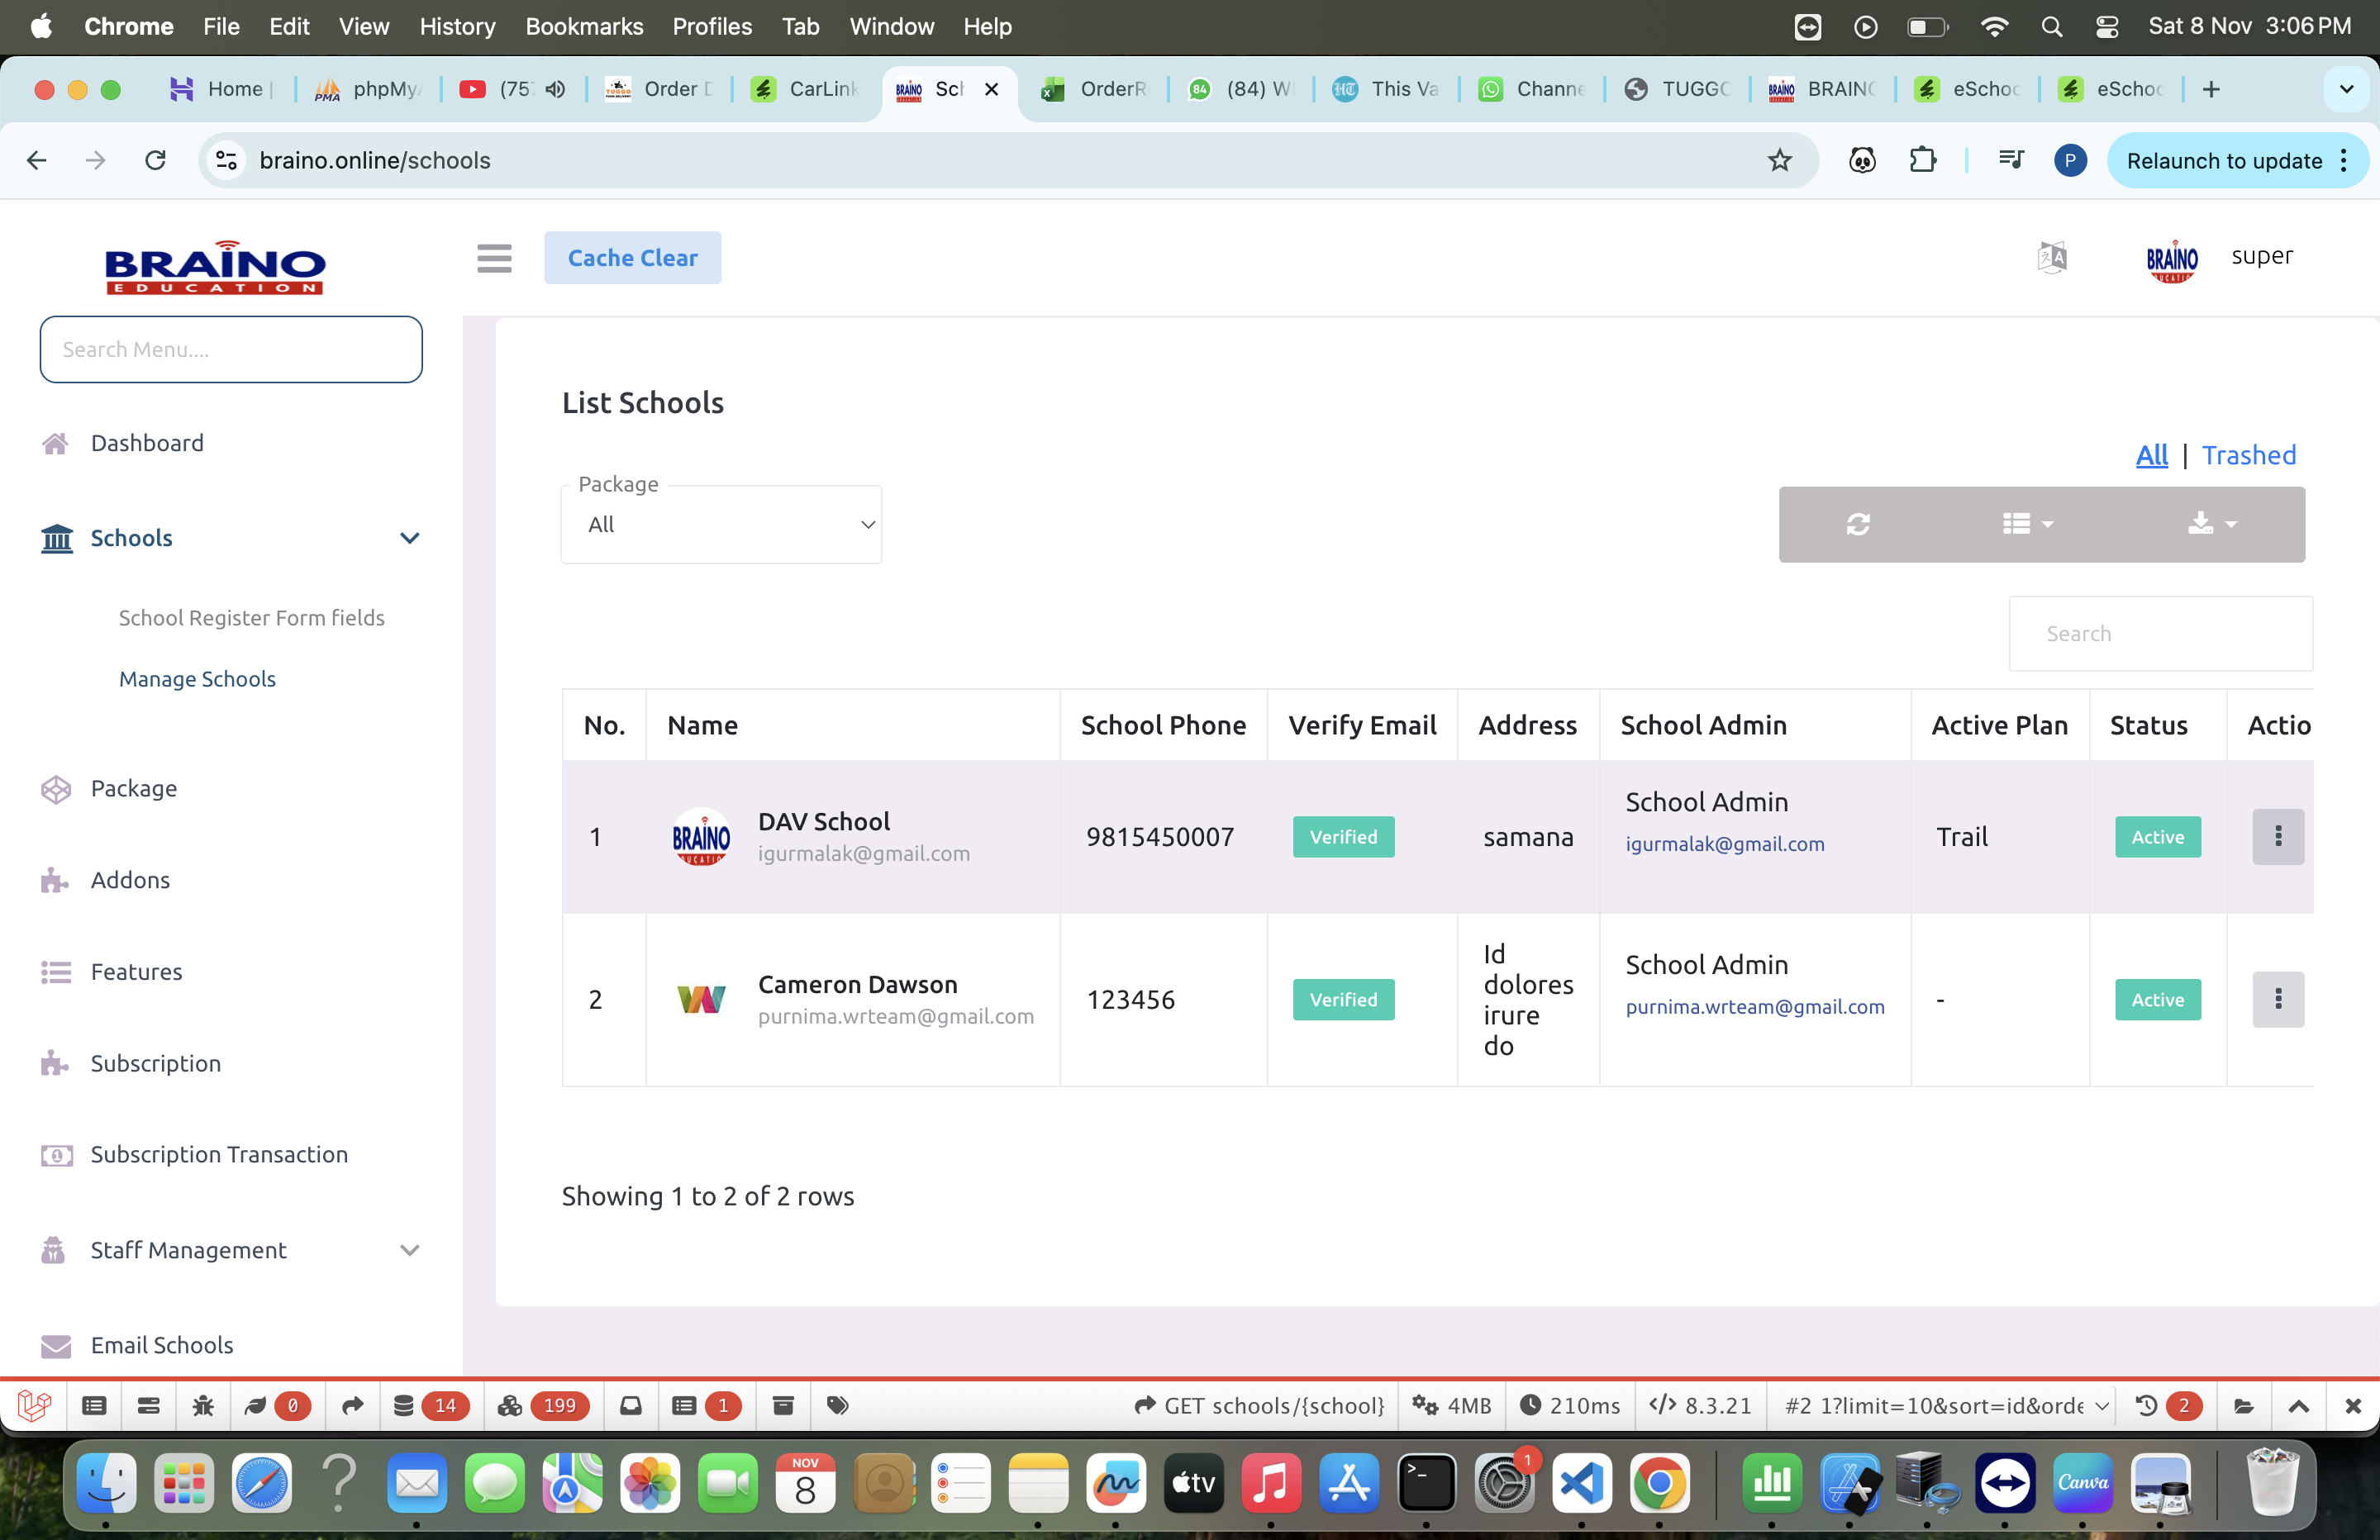Viewport: 2380px width, 1540px height.
Task: Open the Trashed schools link
Action: [2248, 455]
